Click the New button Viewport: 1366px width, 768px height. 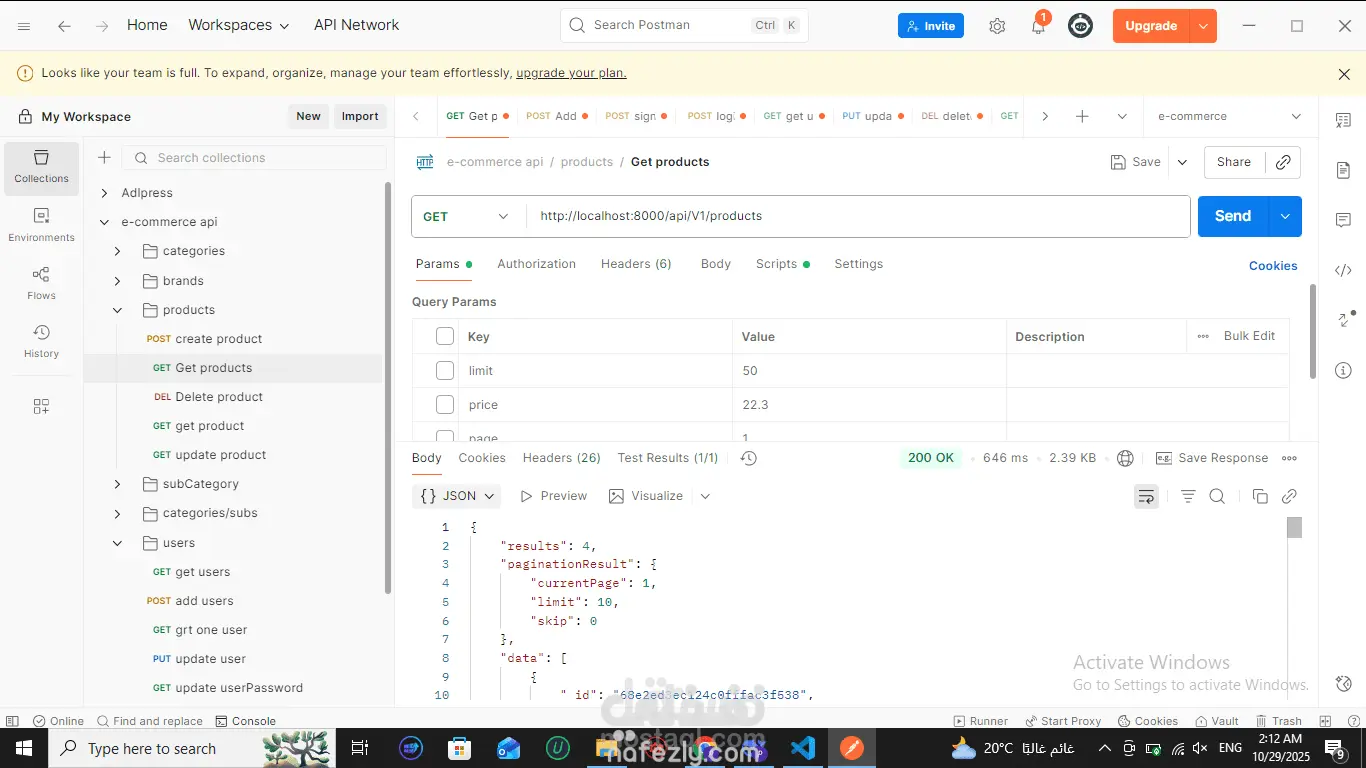[308, 117]
